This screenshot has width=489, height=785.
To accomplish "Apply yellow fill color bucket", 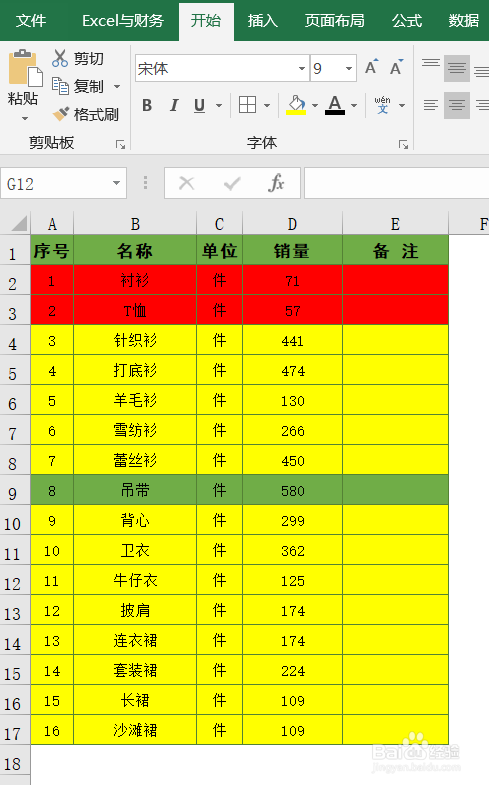I will pyautogui.click(x=296, y=105).
